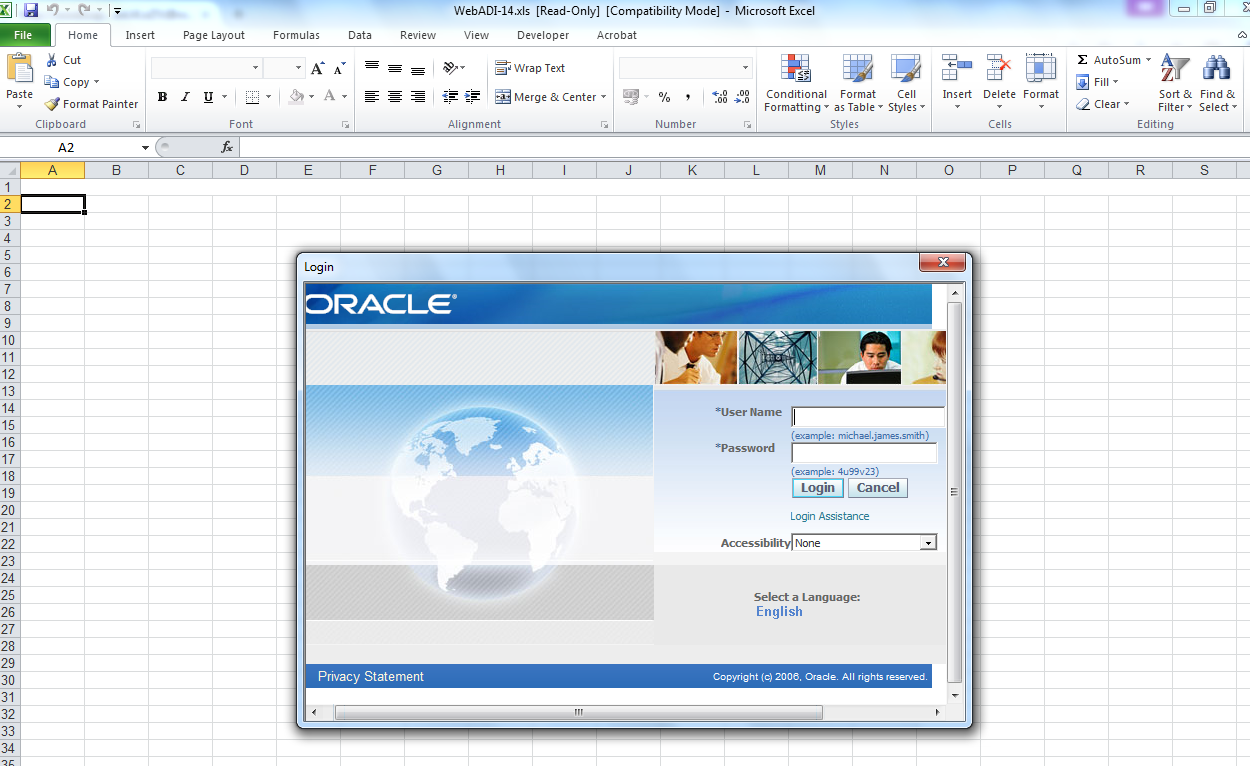Open the File tab

coord(24,35)
